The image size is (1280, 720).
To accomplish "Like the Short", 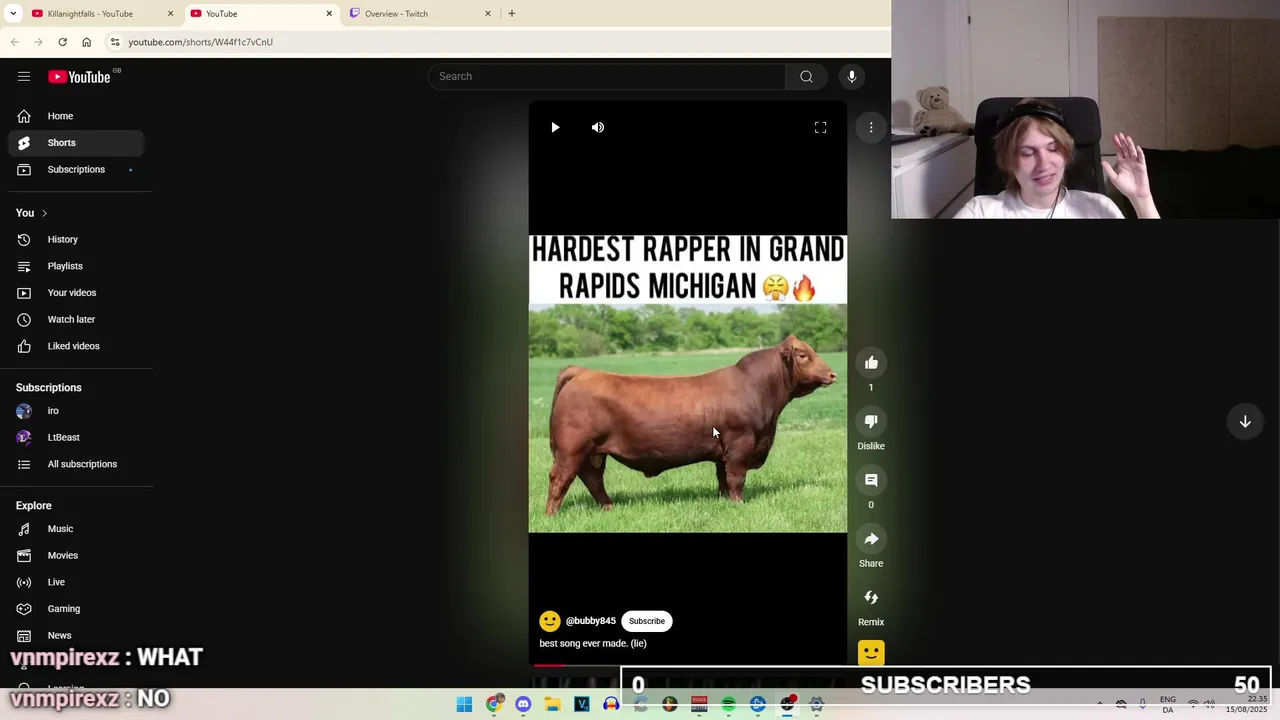I will [871, 363].
